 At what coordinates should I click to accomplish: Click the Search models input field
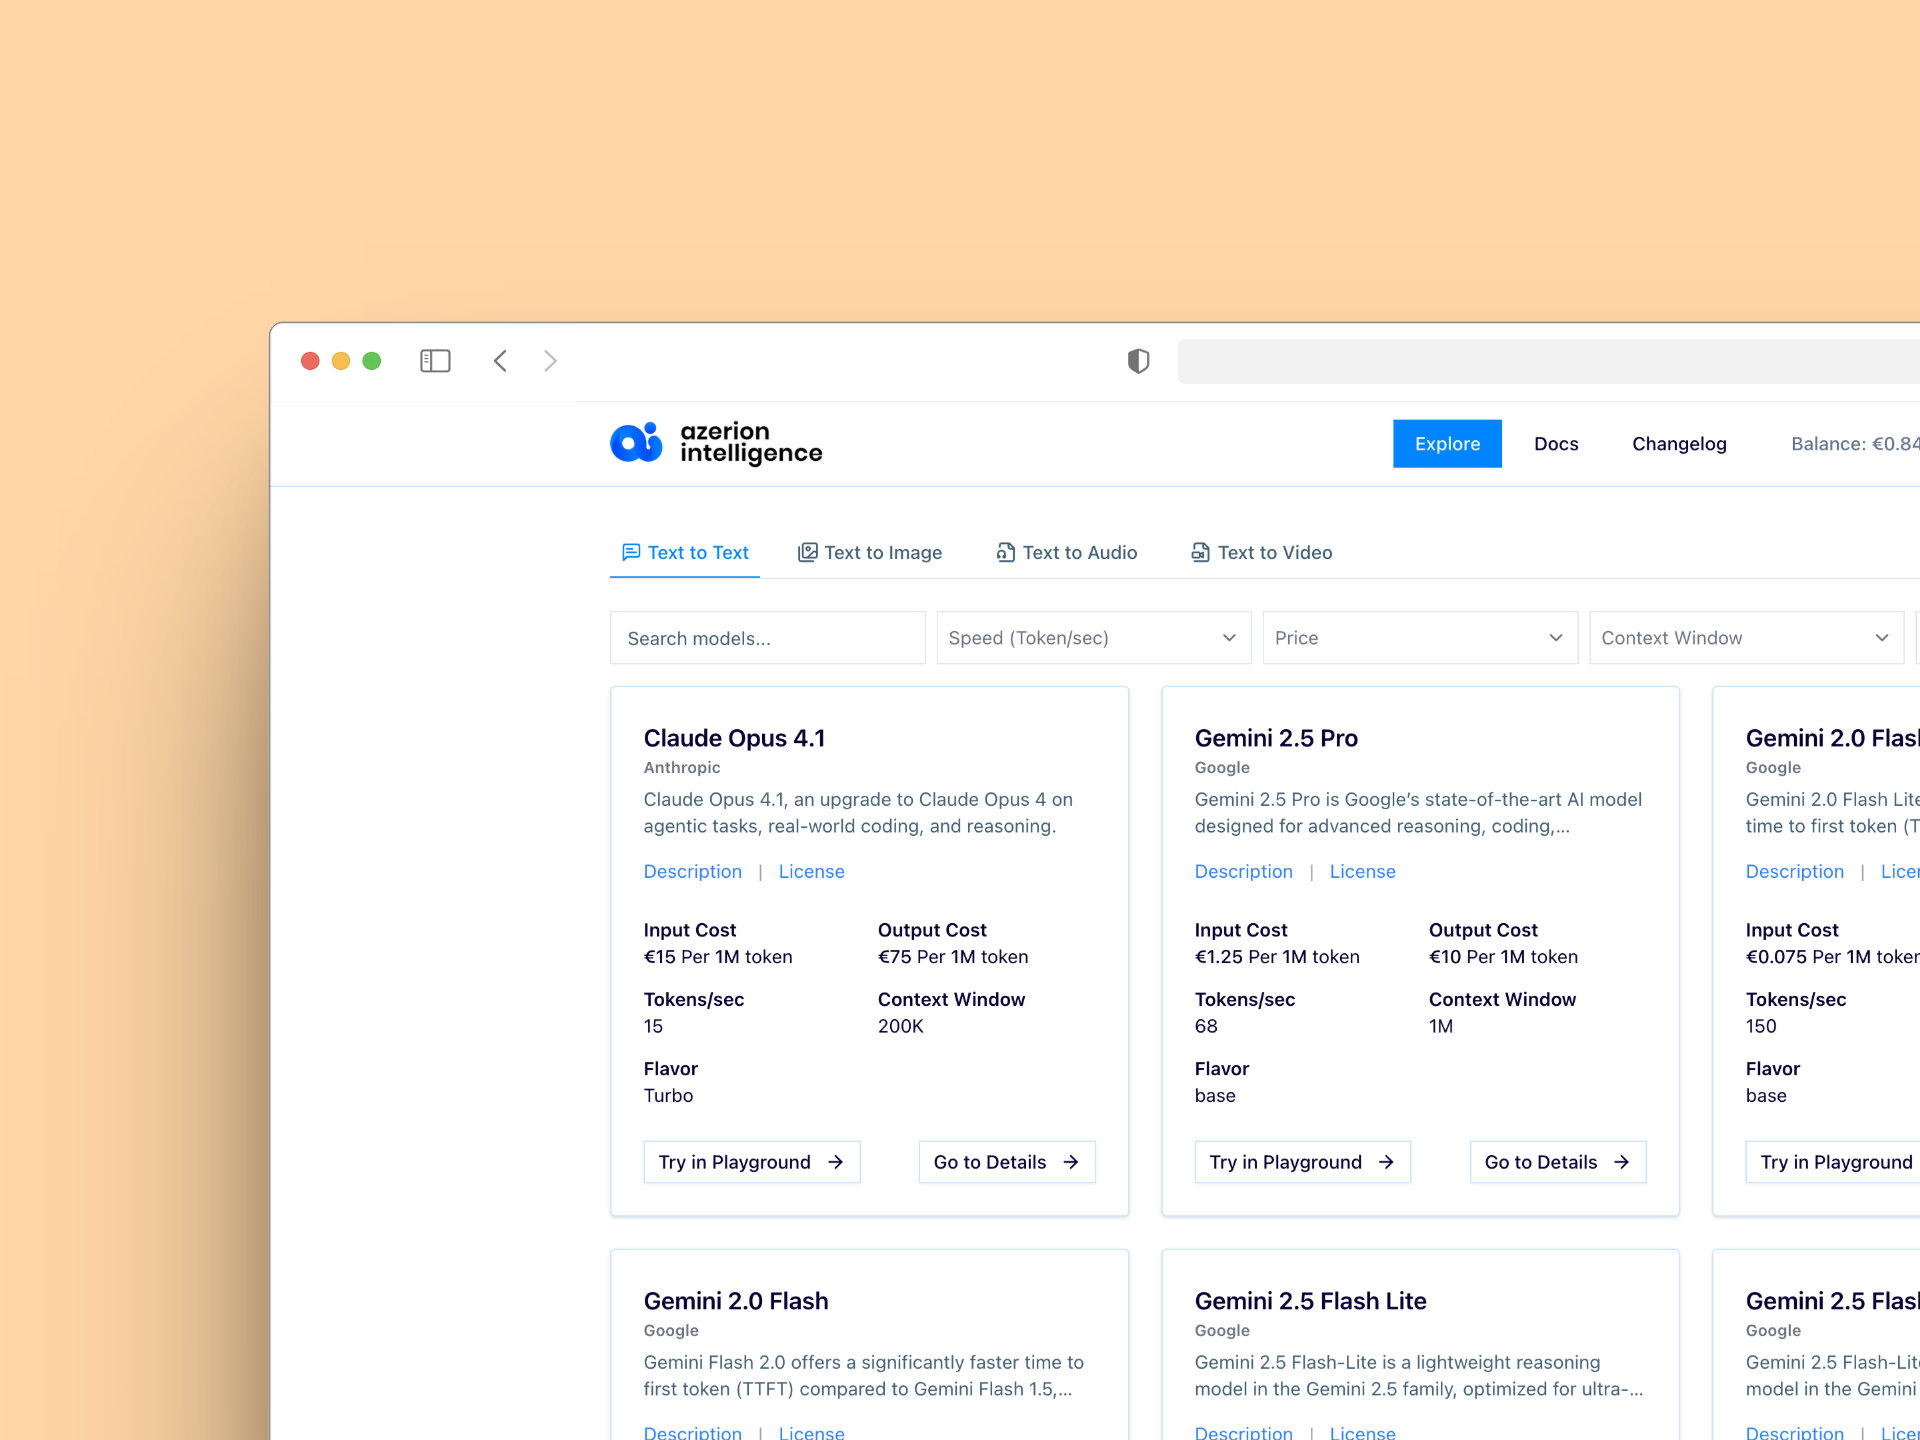[767, 638]
